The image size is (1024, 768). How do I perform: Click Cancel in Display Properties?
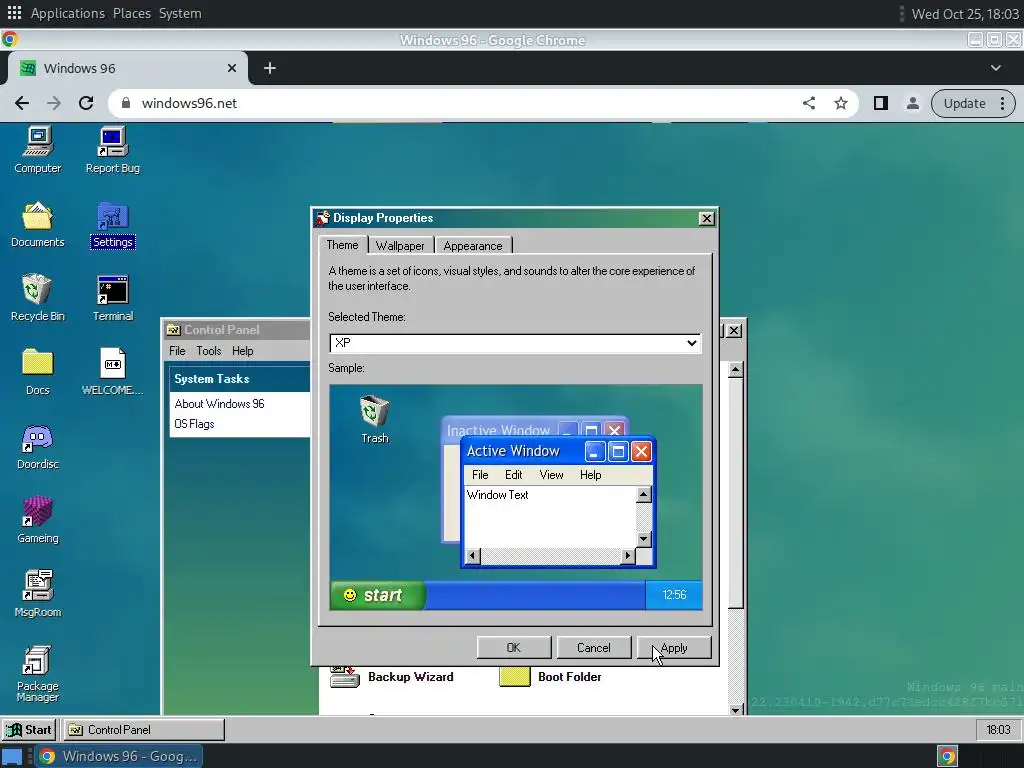(593, 647)
